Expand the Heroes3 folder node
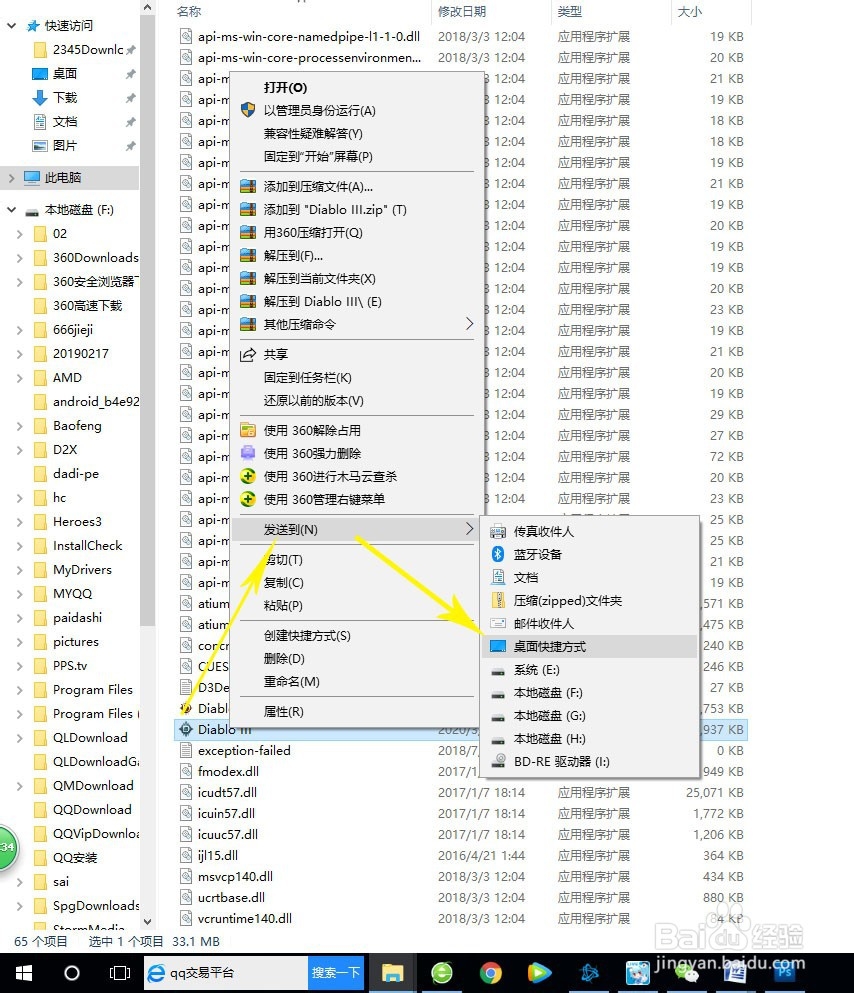Screen dimensions: 854x993 point(20,522)
